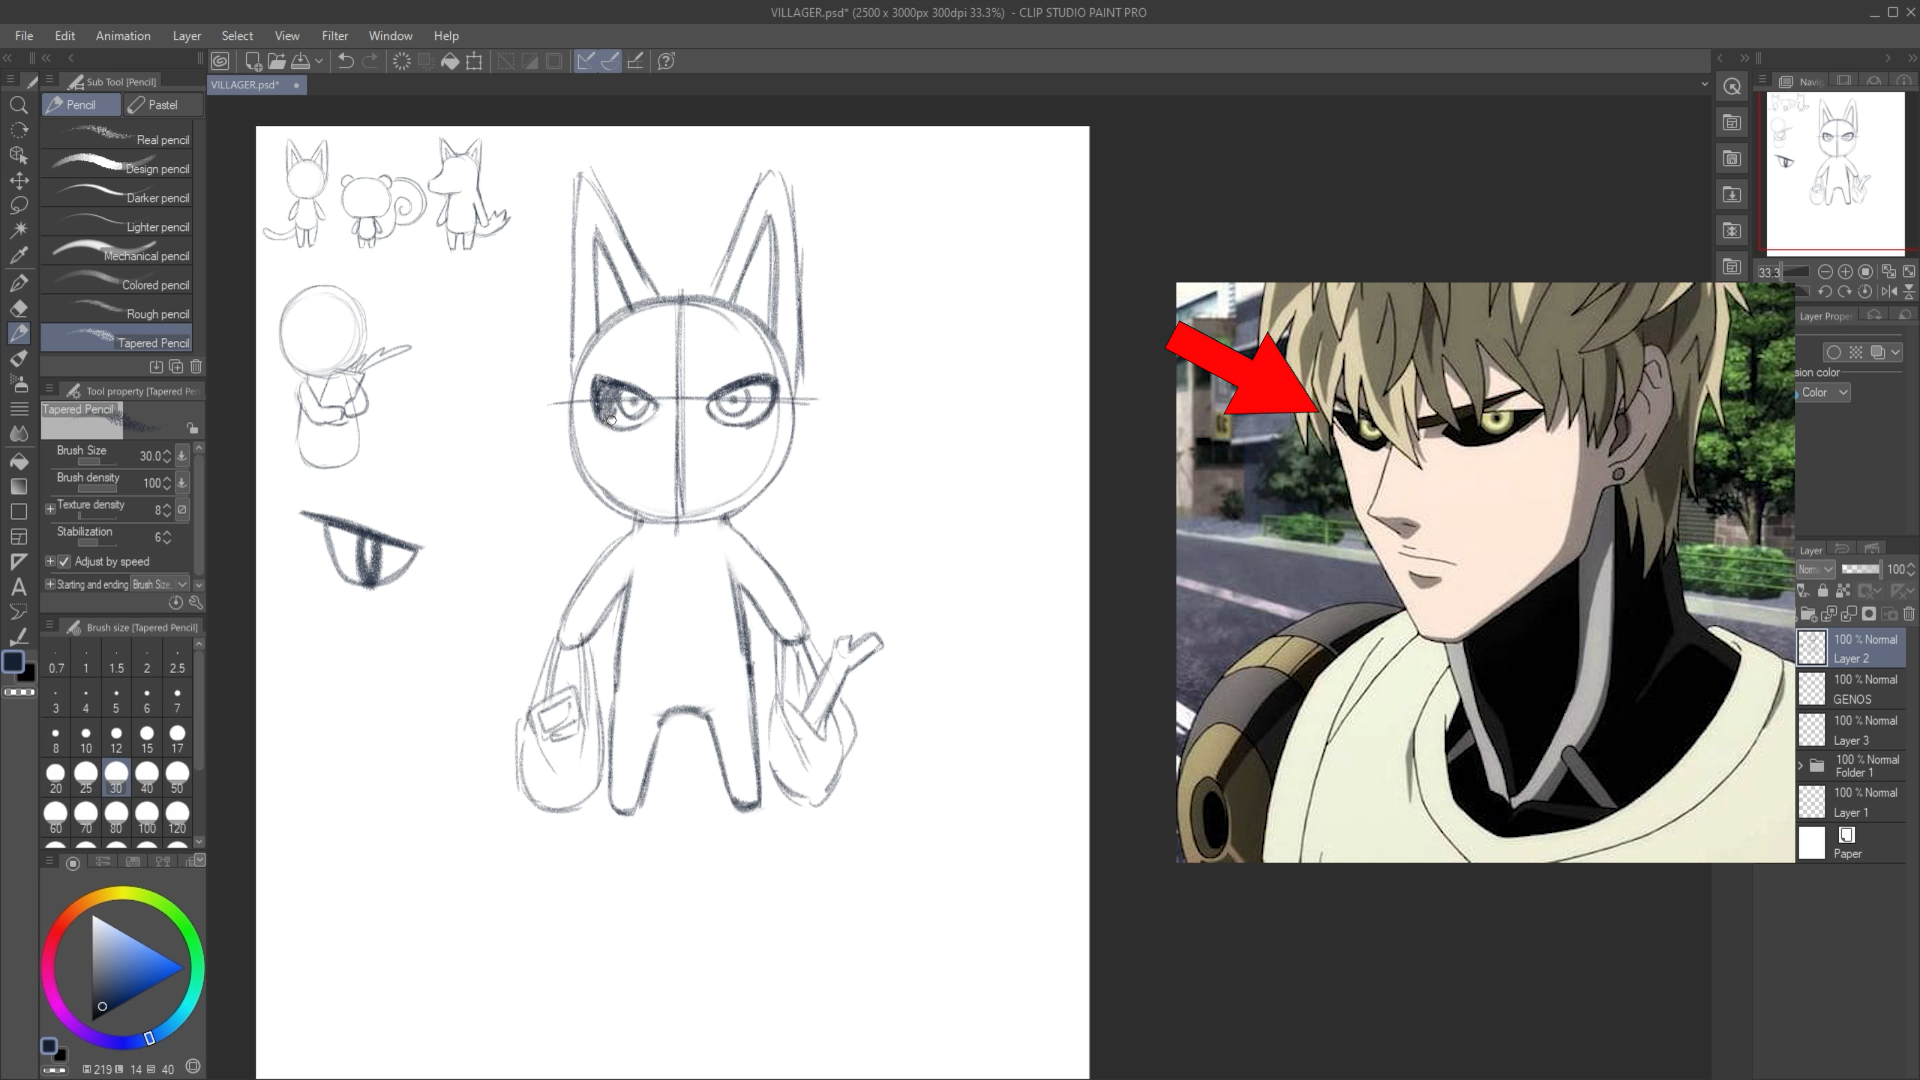The width and height of the screenshot is (1920, 1080).
Task: Toggle Snap to Special Ruler icon
Action: click(609, 61)
